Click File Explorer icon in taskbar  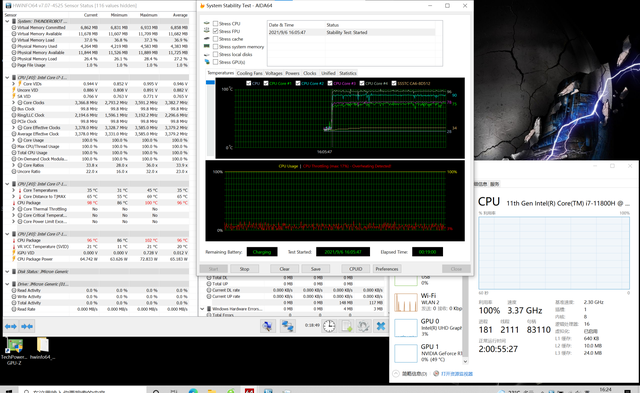(x=211, y=391)
